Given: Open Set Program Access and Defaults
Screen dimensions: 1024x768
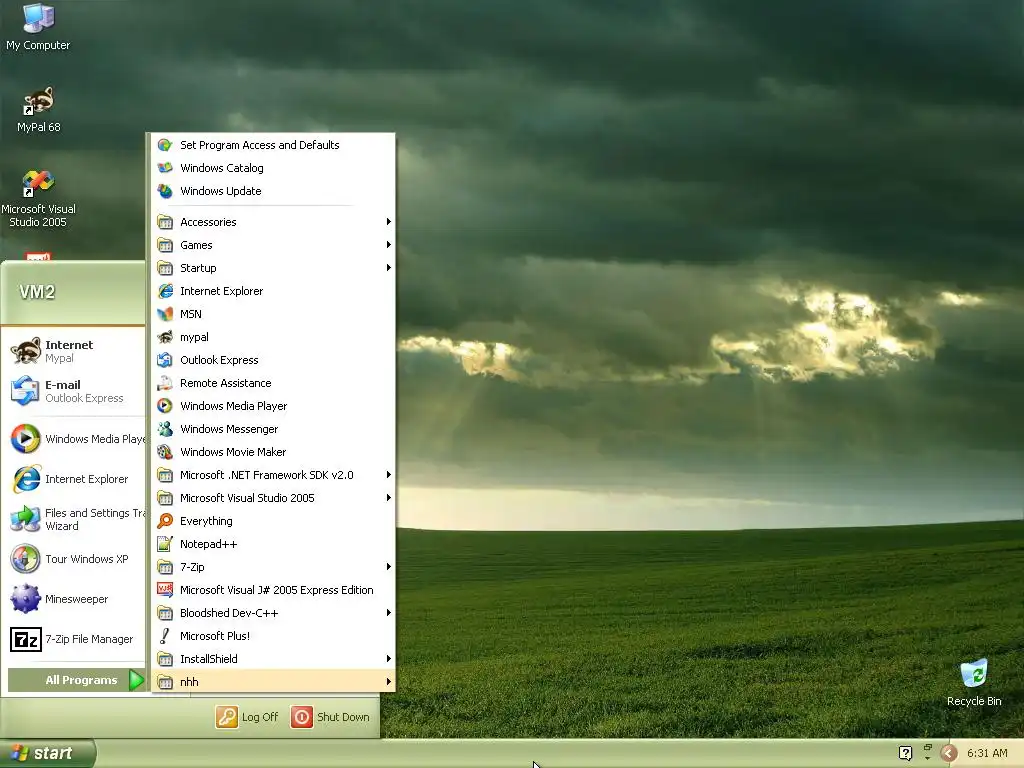Looking at the screenshot, I should click(274, 145).
